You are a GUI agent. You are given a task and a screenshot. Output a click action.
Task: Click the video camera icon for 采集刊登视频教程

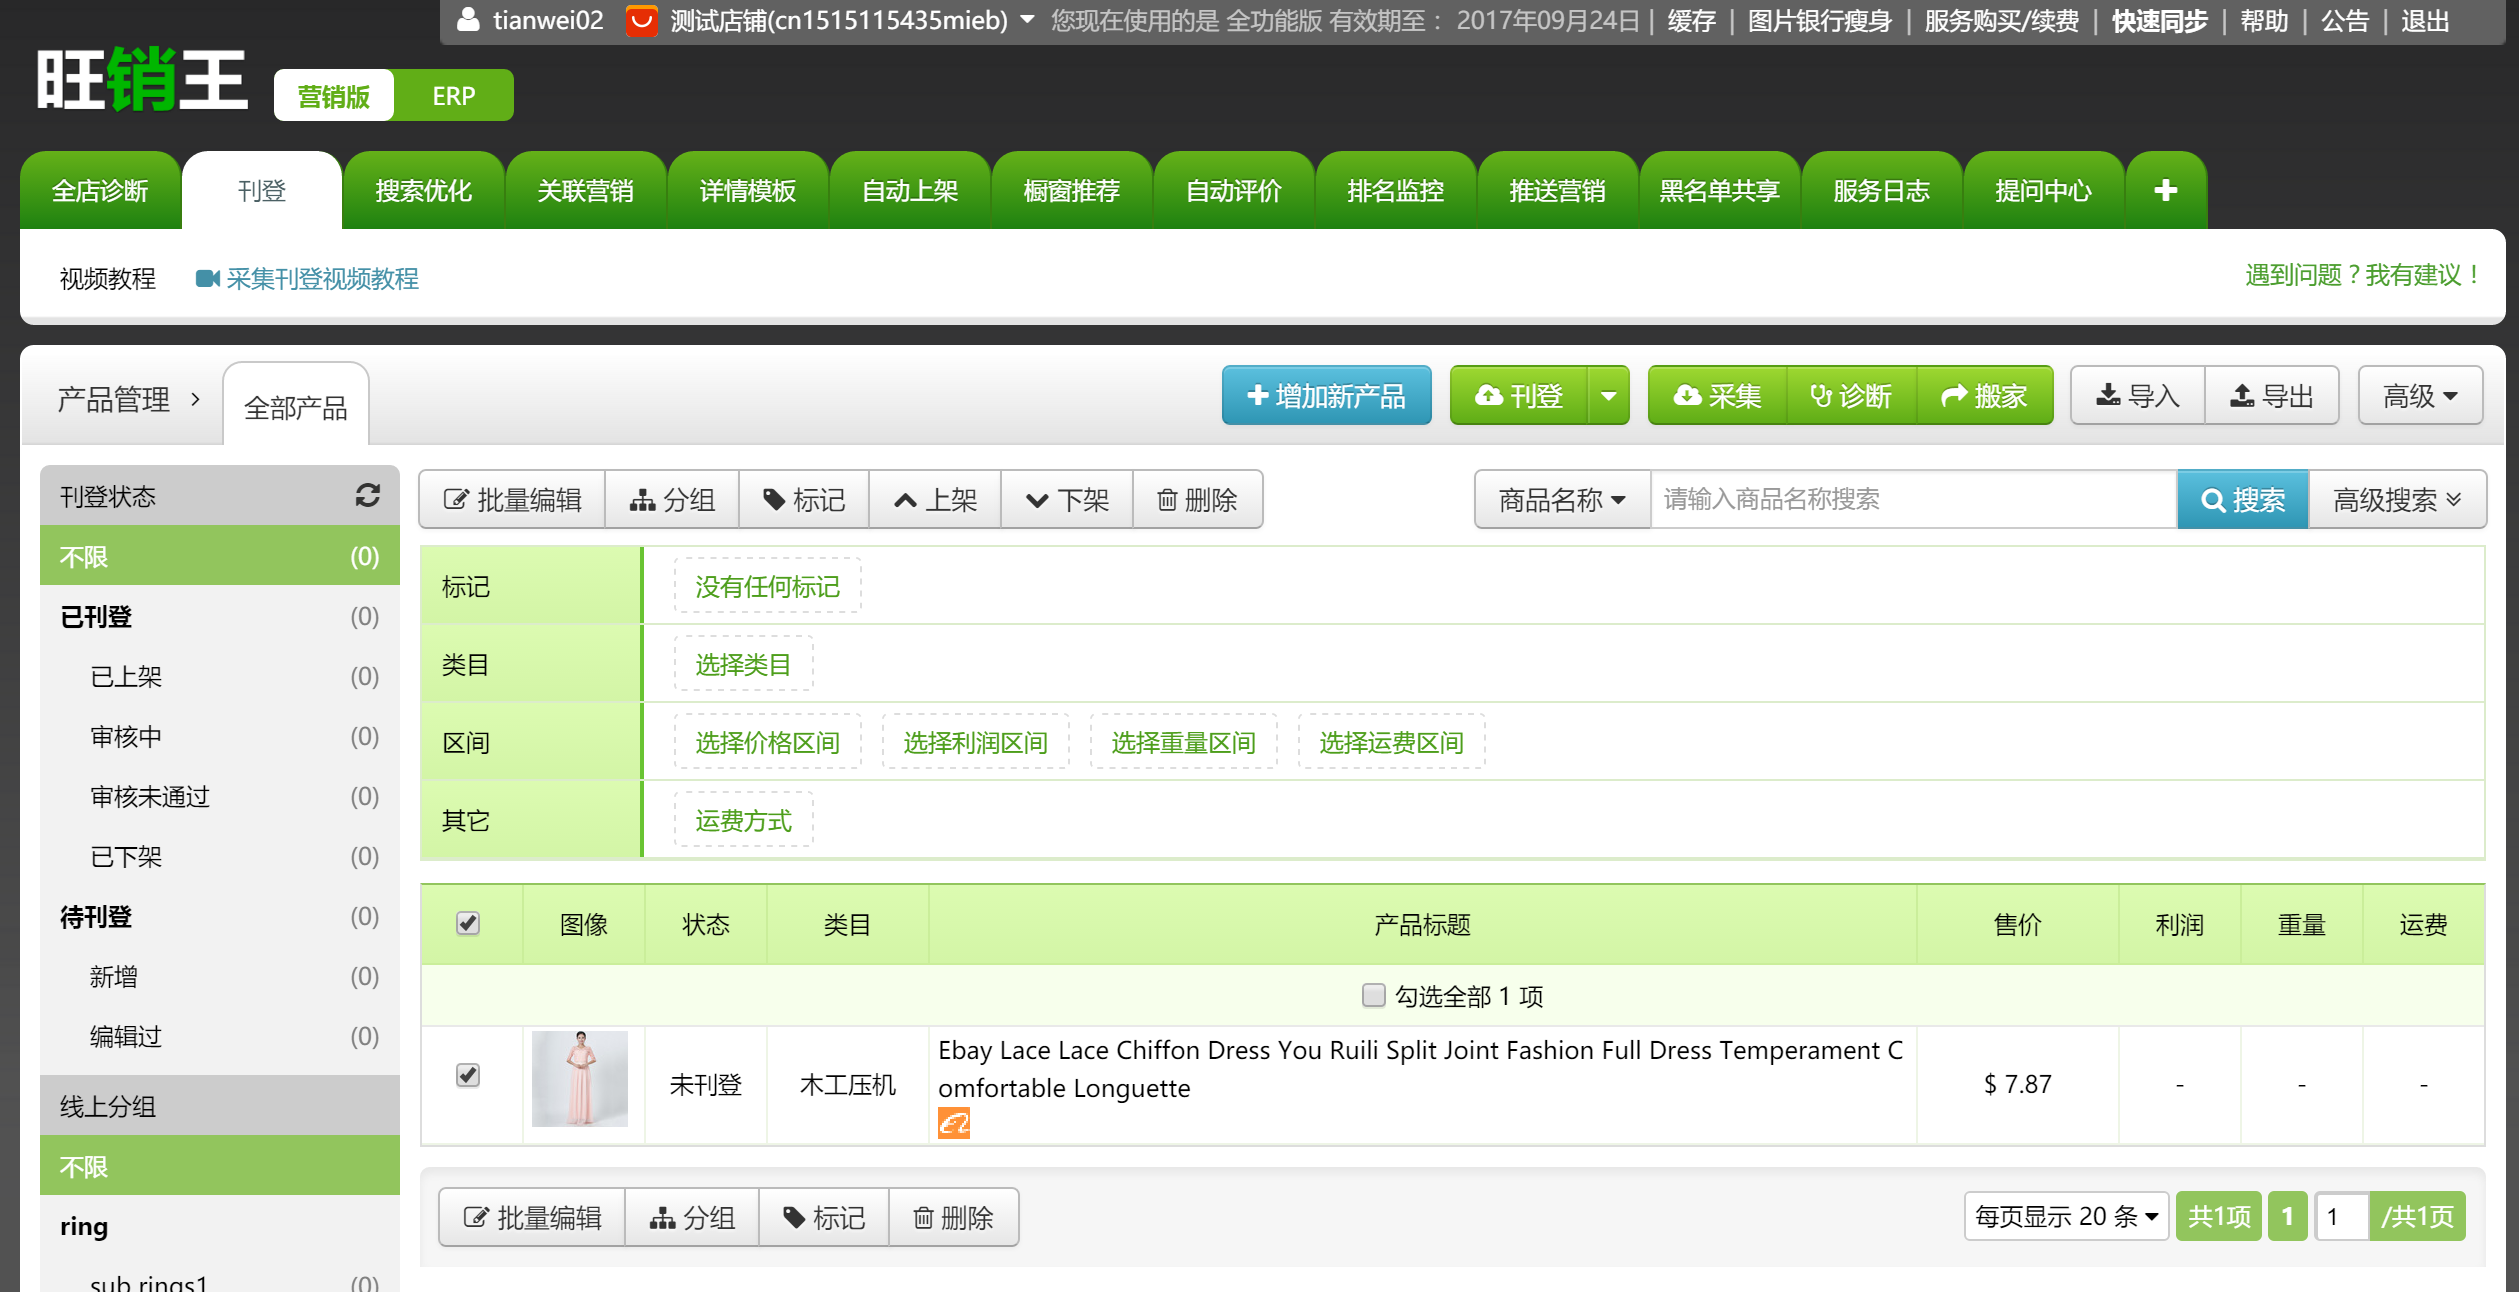(x=207, y=279)
